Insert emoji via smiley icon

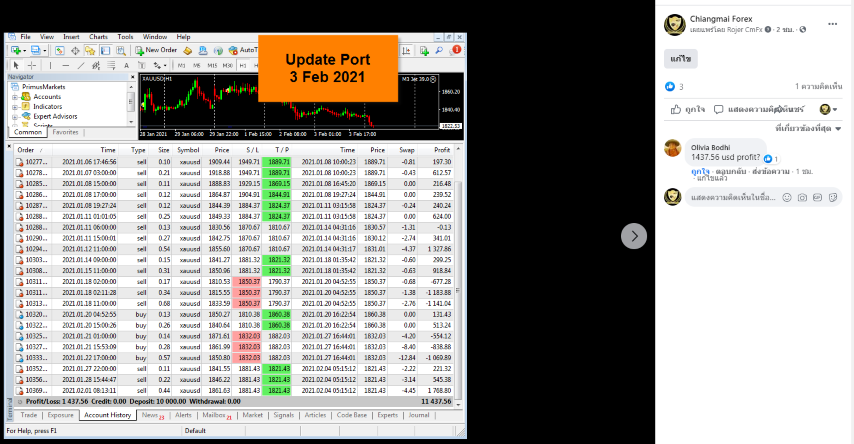point(787,197)
